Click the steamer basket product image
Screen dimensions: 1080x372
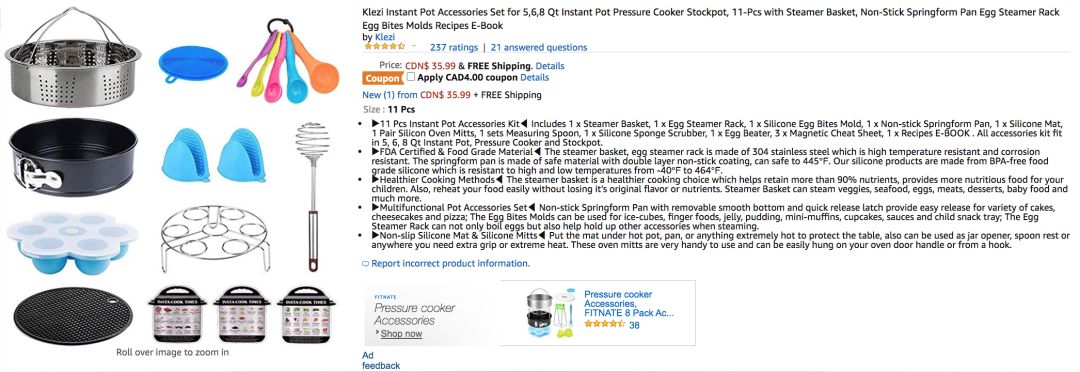(x=73, y=58)
